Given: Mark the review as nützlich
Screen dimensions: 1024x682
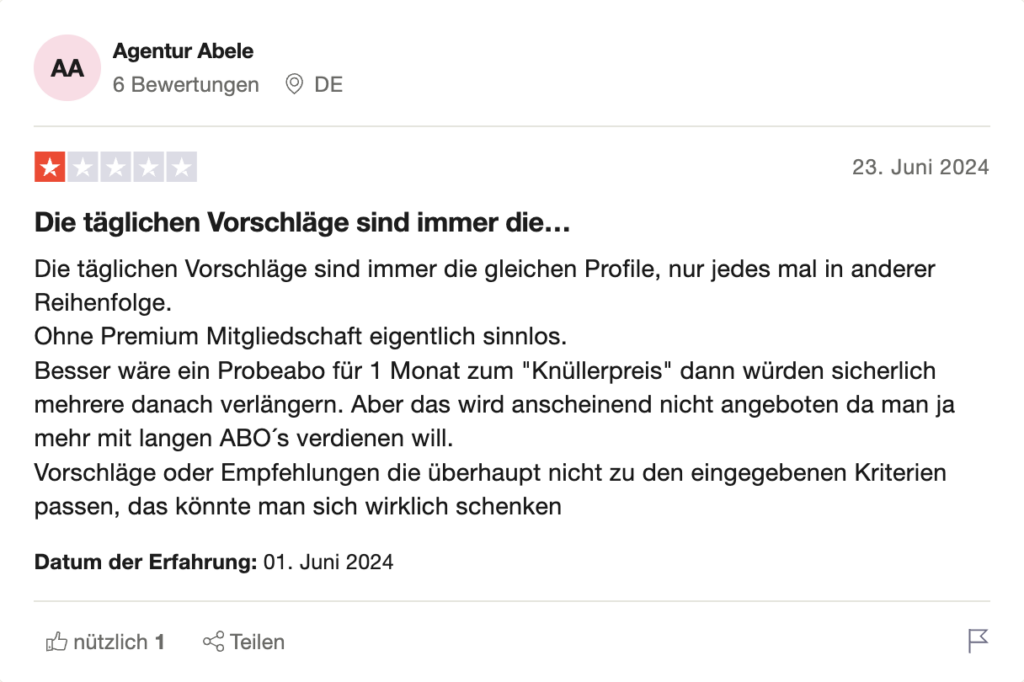Looking at the screenshot, I should coord(105,642).
